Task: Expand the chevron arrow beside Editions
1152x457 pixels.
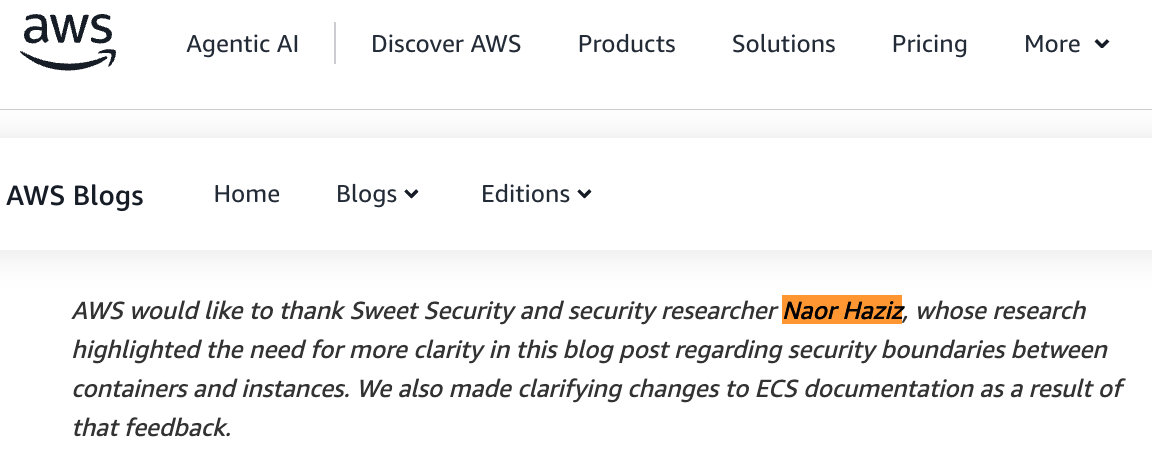Action: tap(584, 194)
